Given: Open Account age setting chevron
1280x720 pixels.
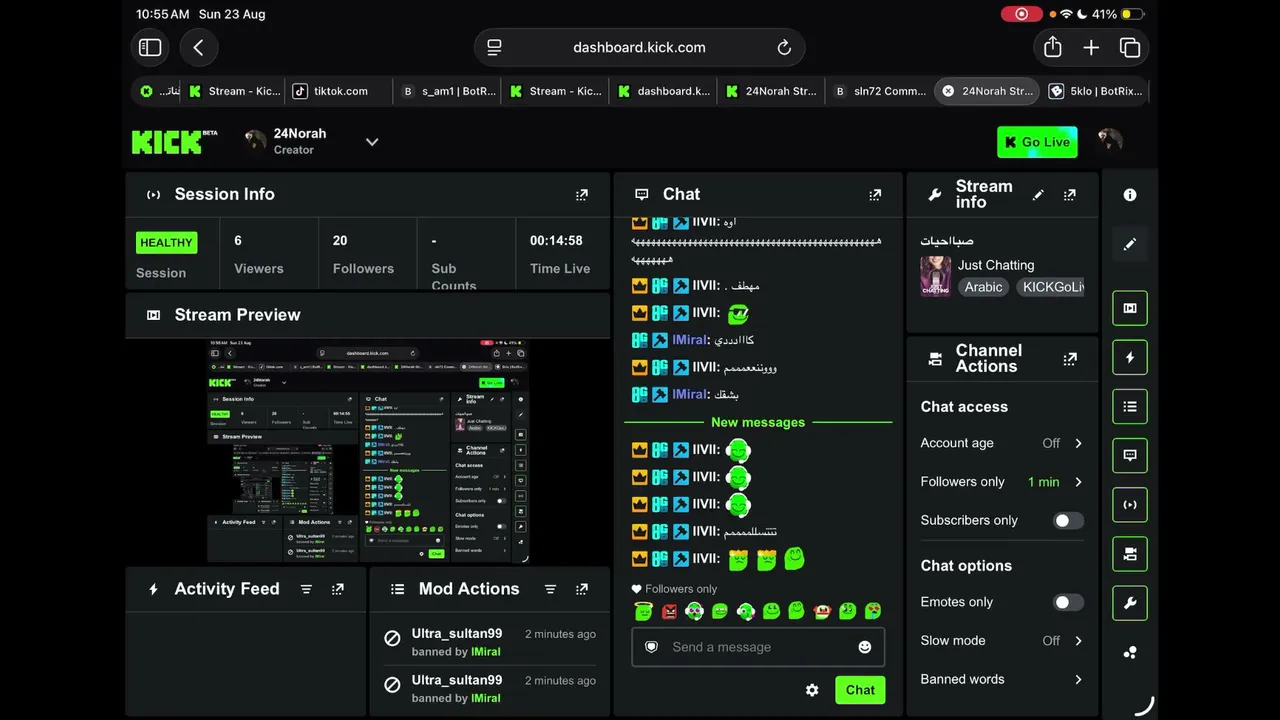Looking at the screenshot, I should pyautogui.click(x=1078, y=443).
